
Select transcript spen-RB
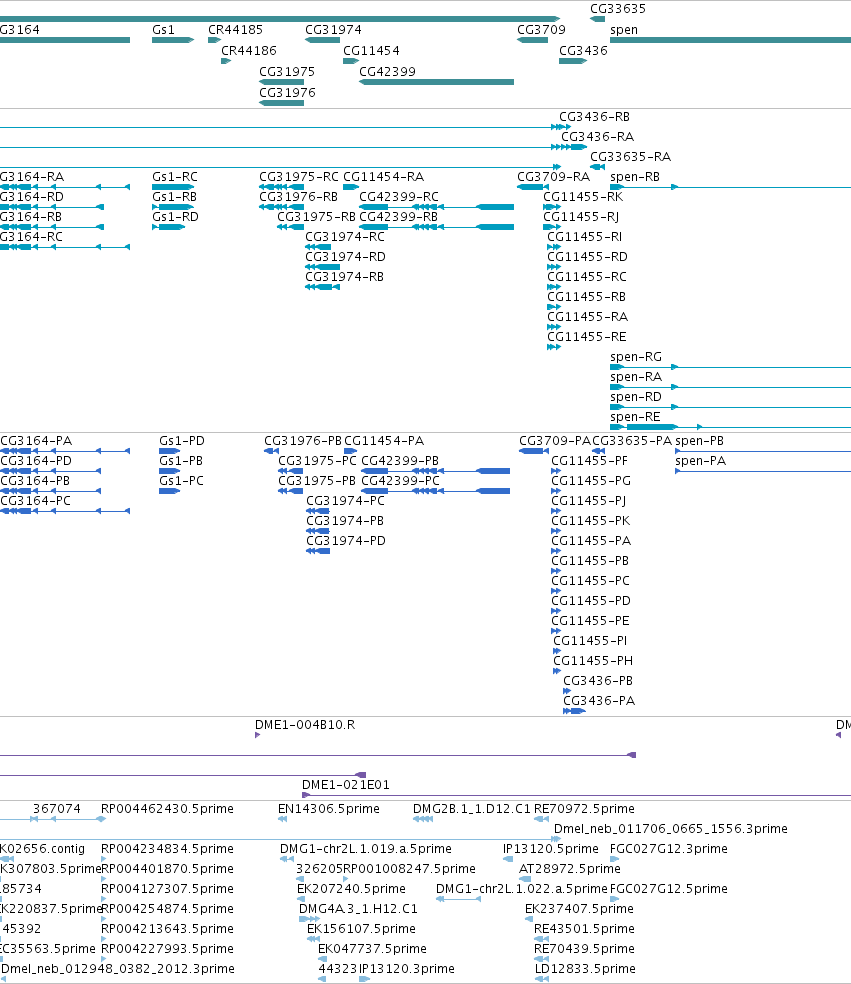[634, 177]
